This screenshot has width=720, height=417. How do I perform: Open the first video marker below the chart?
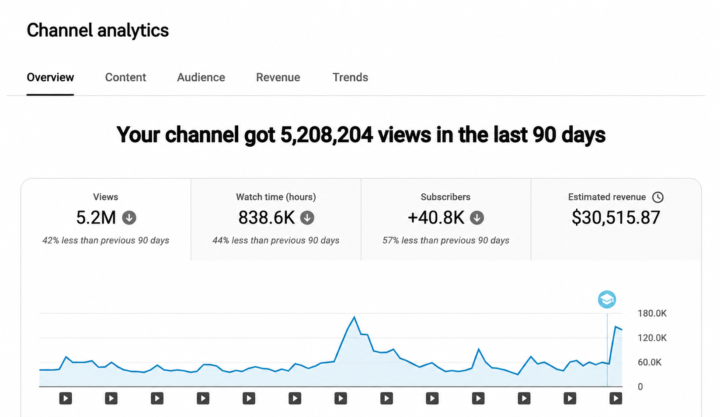tap(65, 398)
